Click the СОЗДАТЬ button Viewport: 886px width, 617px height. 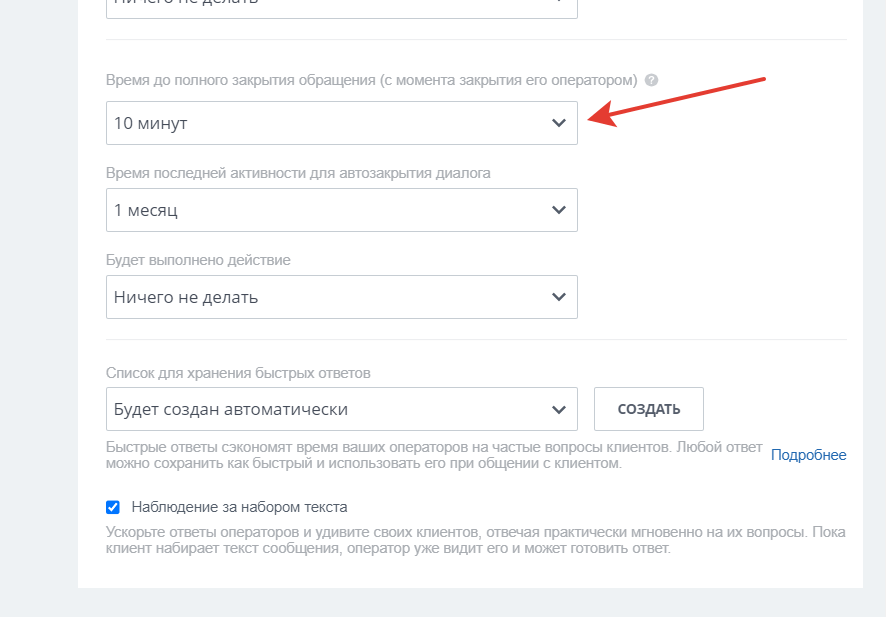[649, 409]
